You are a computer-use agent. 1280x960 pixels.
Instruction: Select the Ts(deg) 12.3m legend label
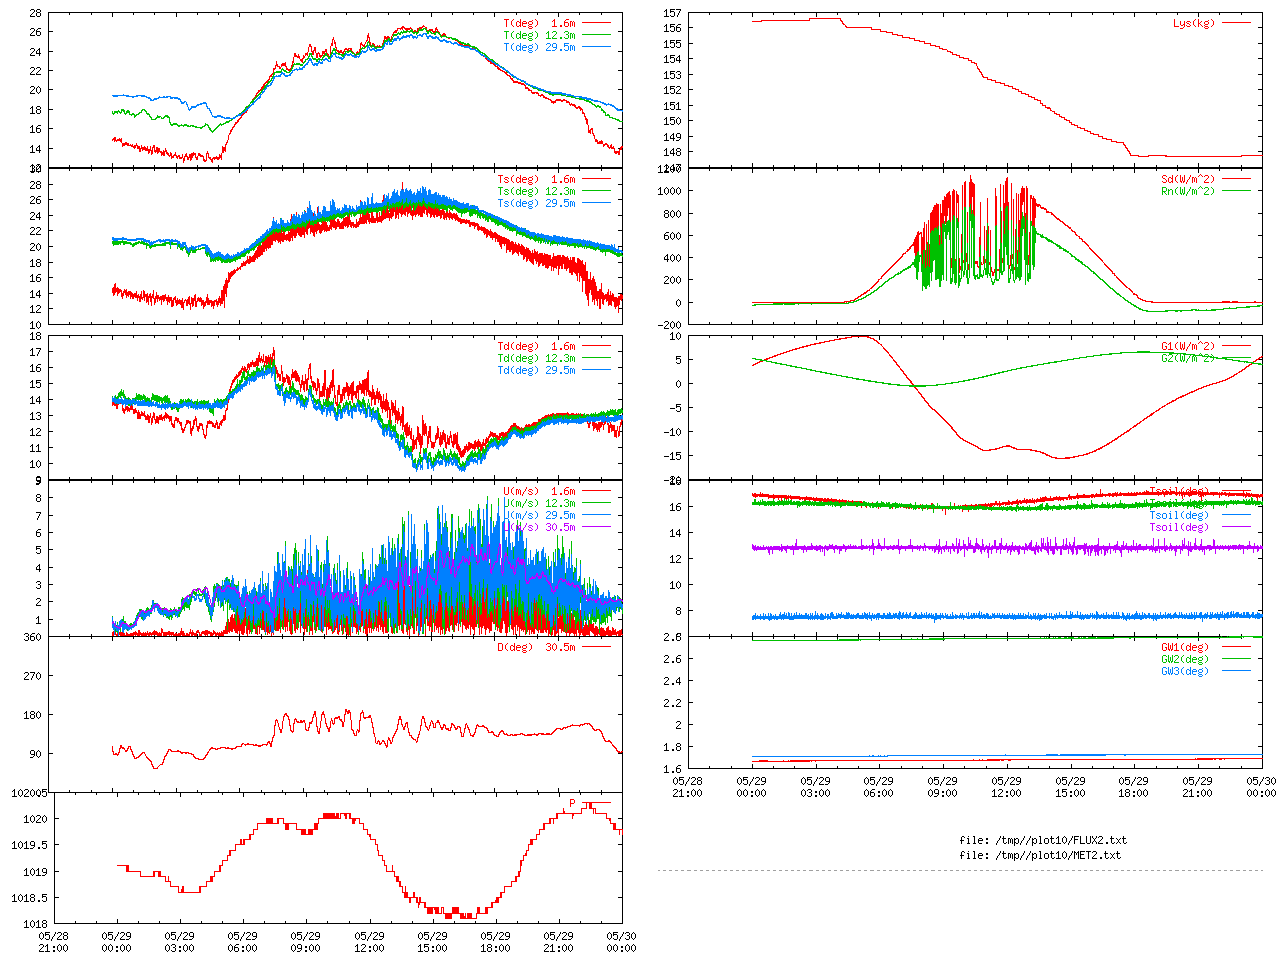coord(536,191)
